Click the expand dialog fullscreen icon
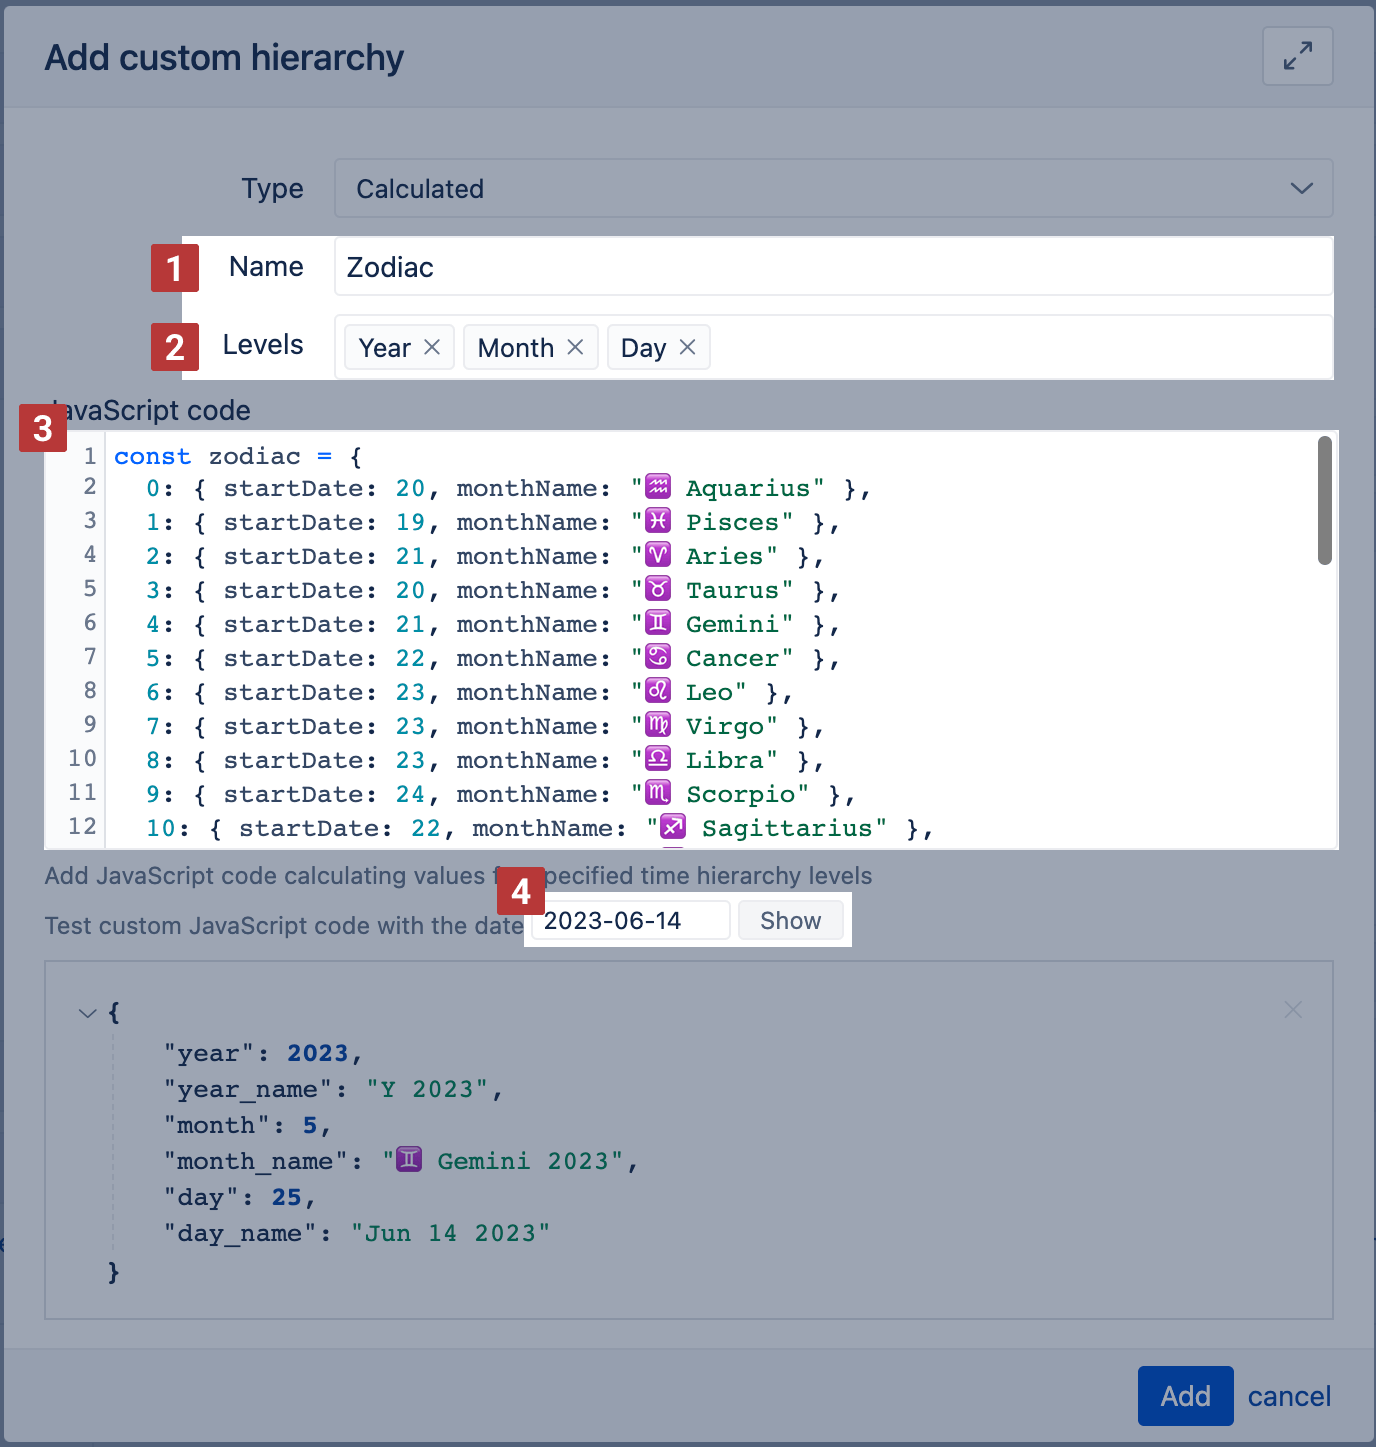 [1297, 56]
